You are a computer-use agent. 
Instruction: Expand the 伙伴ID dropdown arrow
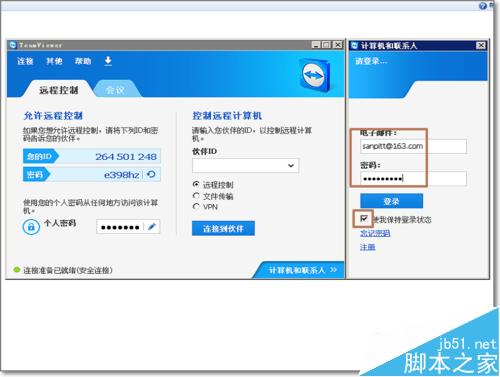(x=291, y=166)
